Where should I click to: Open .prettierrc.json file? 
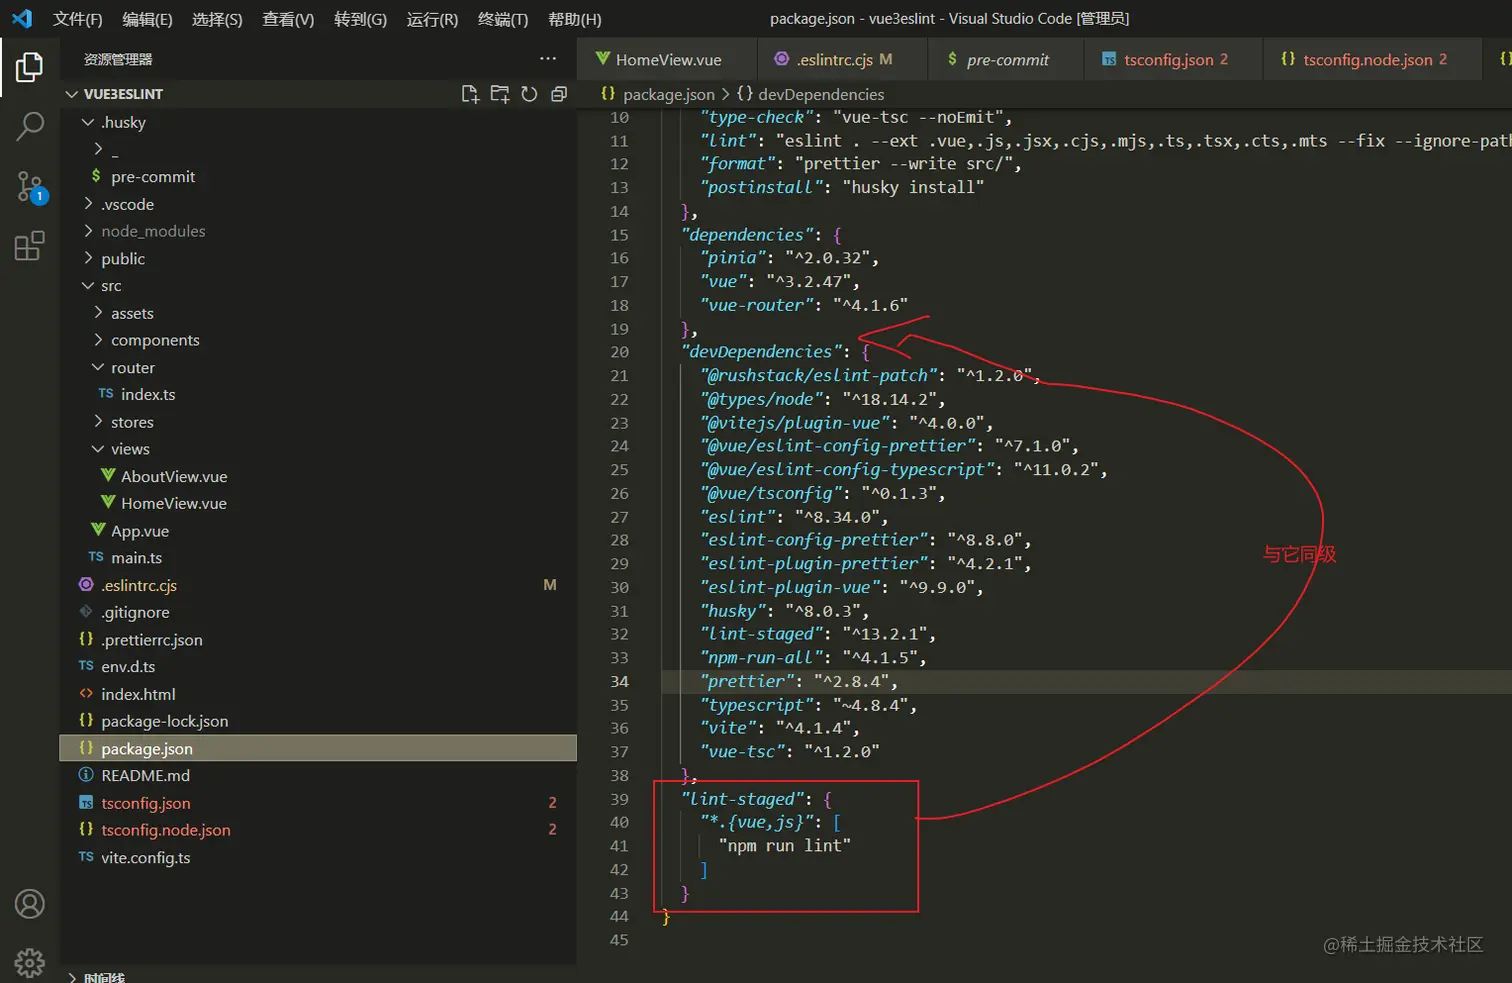tap(318, 640)
